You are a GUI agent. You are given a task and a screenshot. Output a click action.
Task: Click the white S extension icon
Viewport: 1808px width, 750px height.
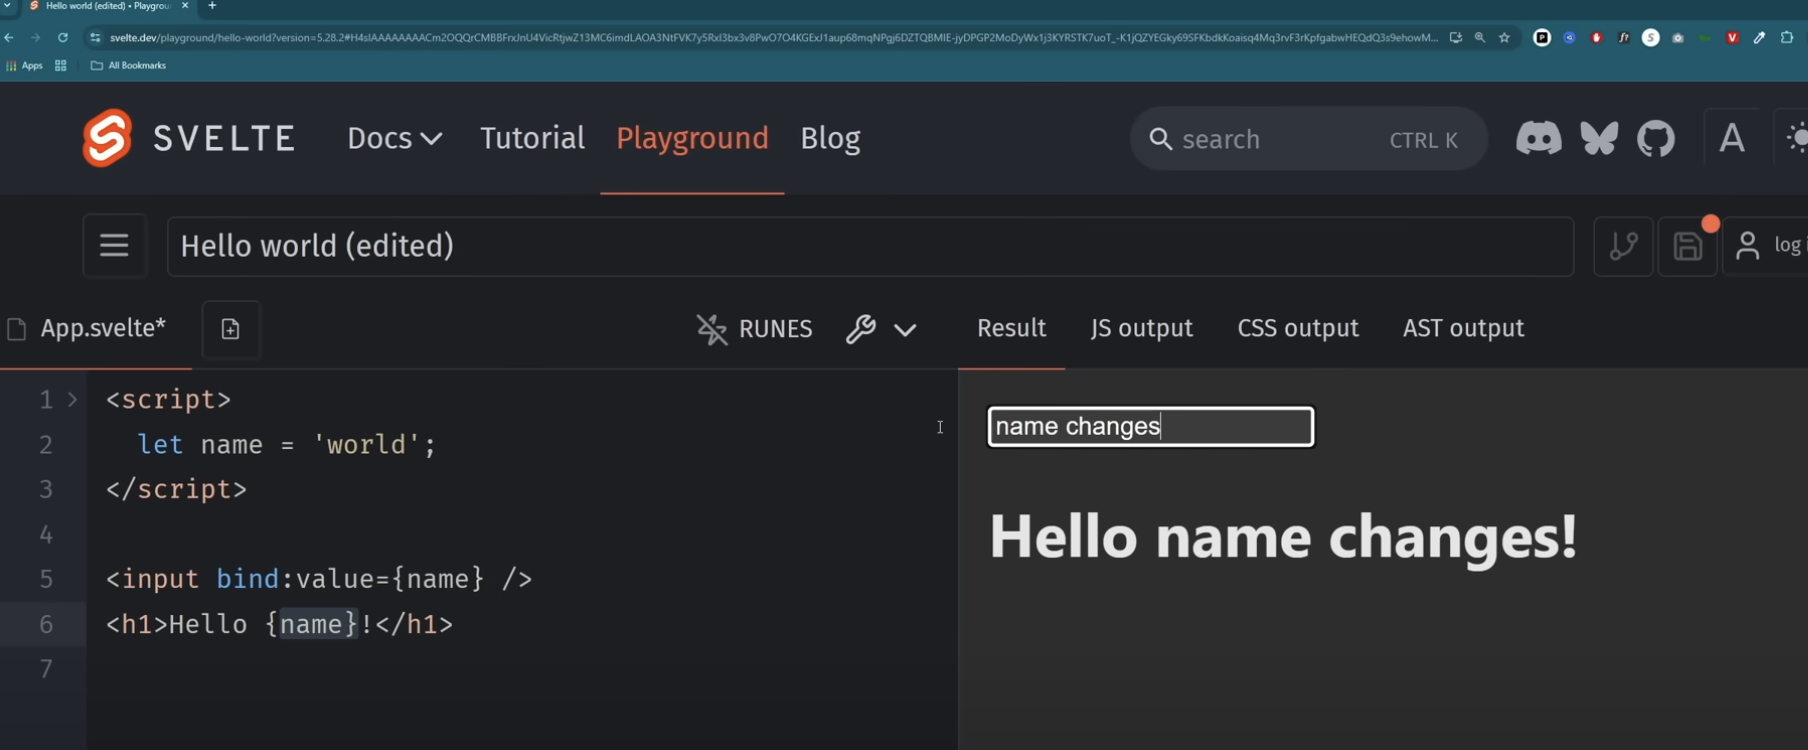[1651, 38]
